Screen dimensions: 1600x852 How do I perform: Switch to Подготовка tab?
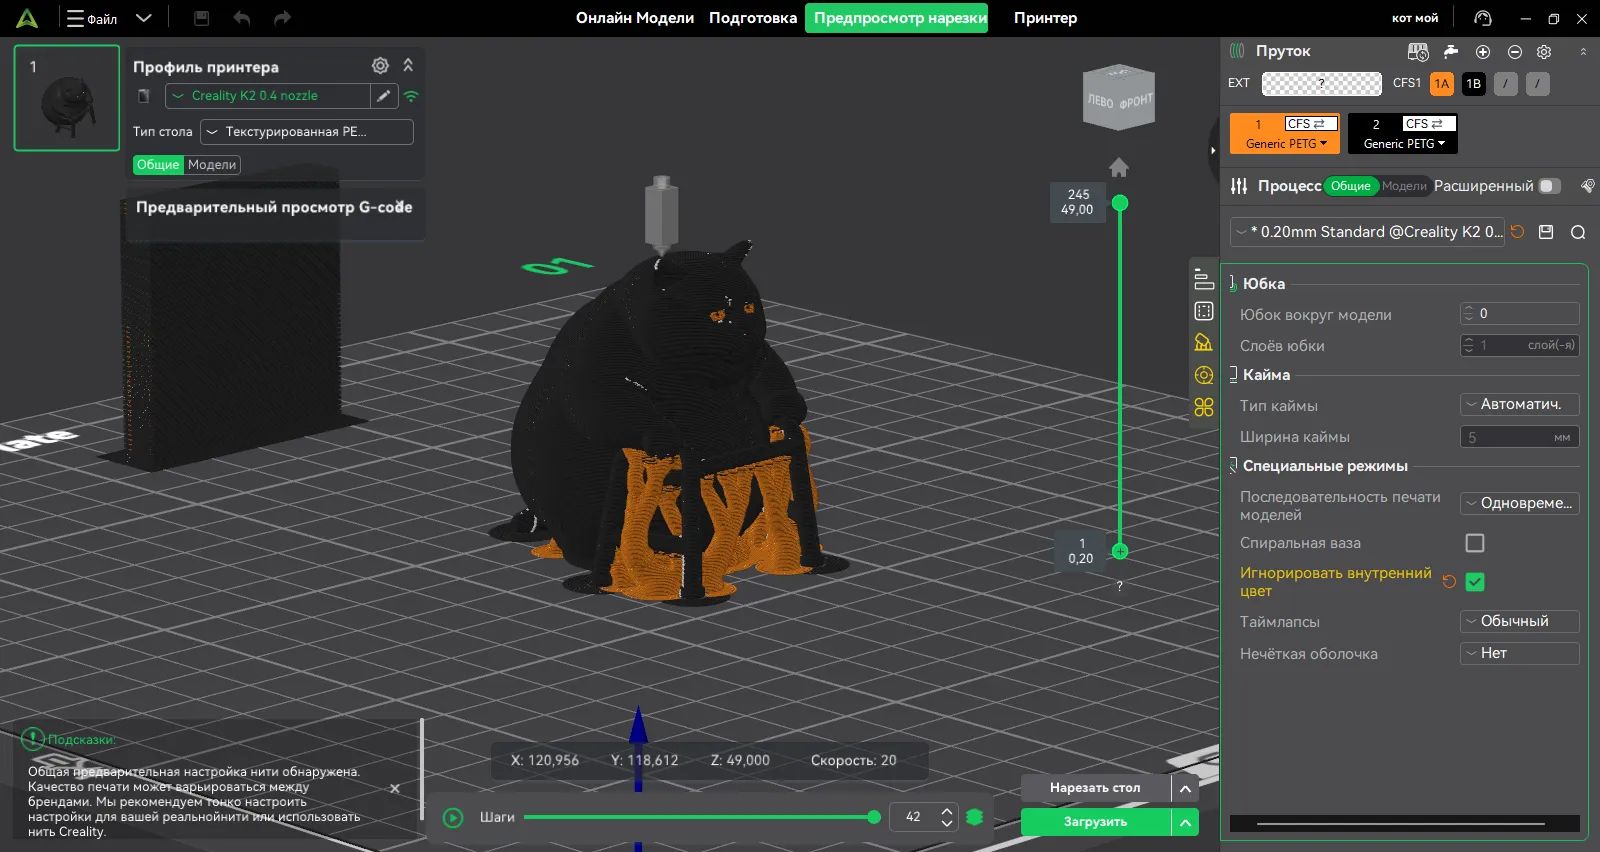pos(753,18)
